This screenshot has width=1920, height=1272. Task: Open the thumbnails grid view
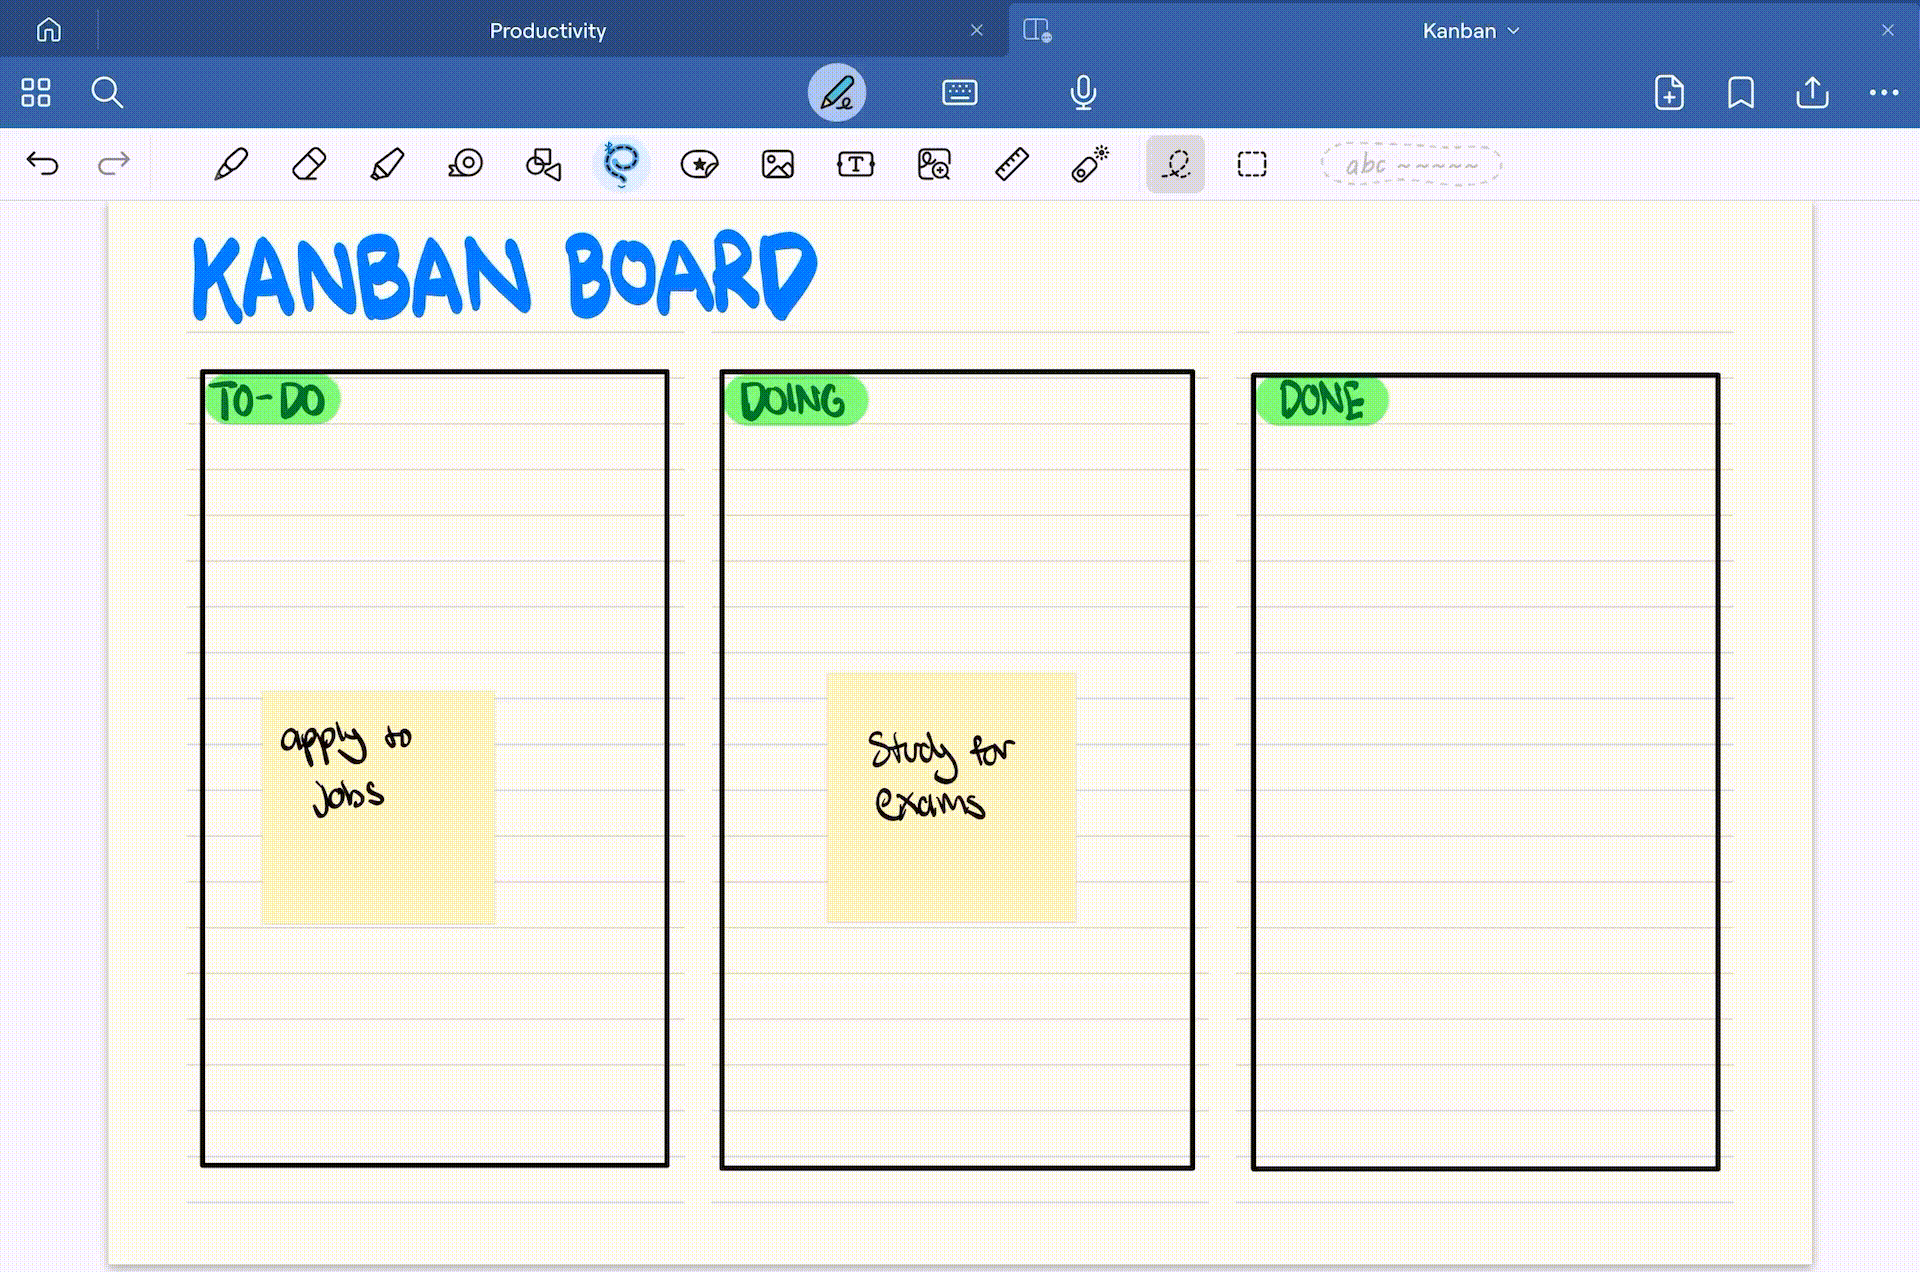click(36, 93)
